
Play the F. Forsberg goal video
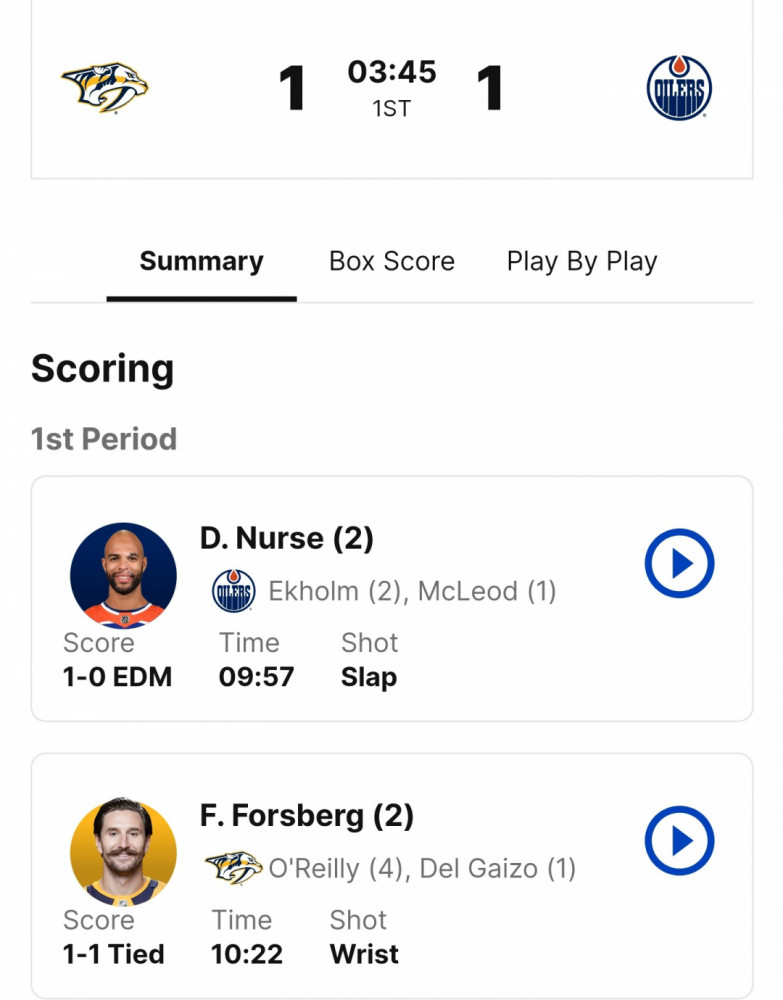679,841
